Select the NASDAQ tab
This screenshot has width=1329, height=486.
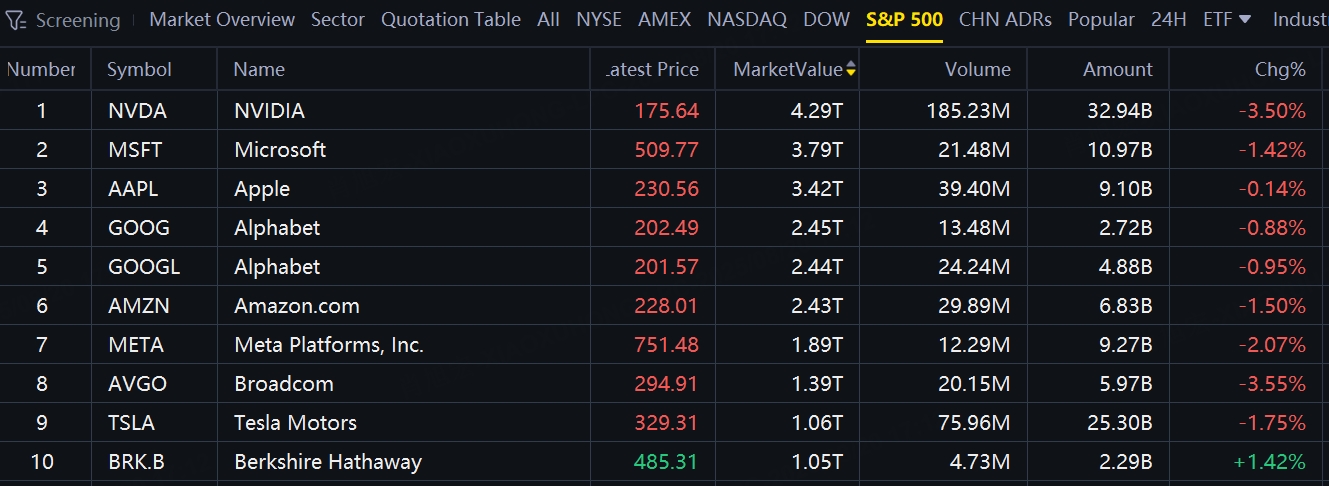coord(747,19)
